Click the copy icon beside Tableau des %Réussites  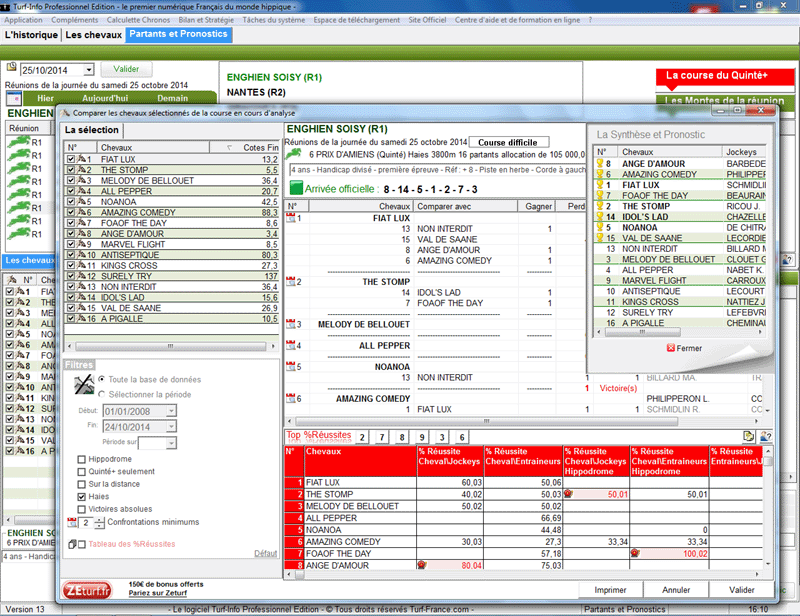72,545
